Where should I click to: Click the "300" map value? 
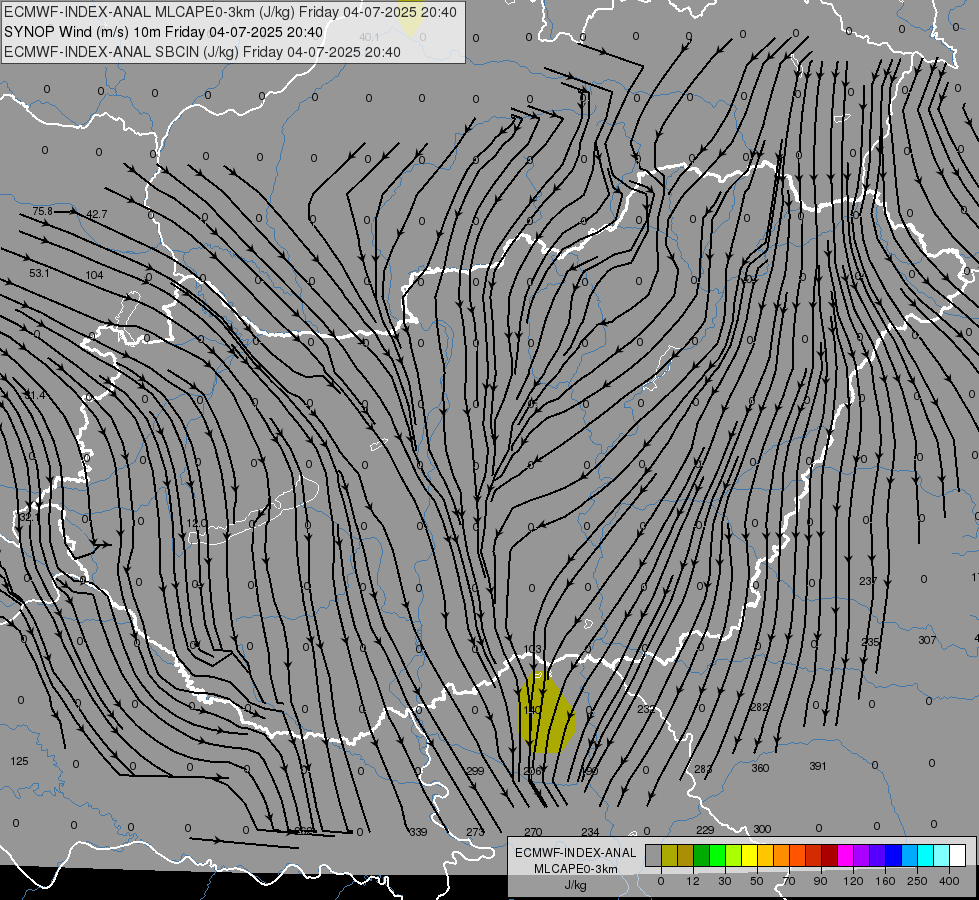click(762, 829)
